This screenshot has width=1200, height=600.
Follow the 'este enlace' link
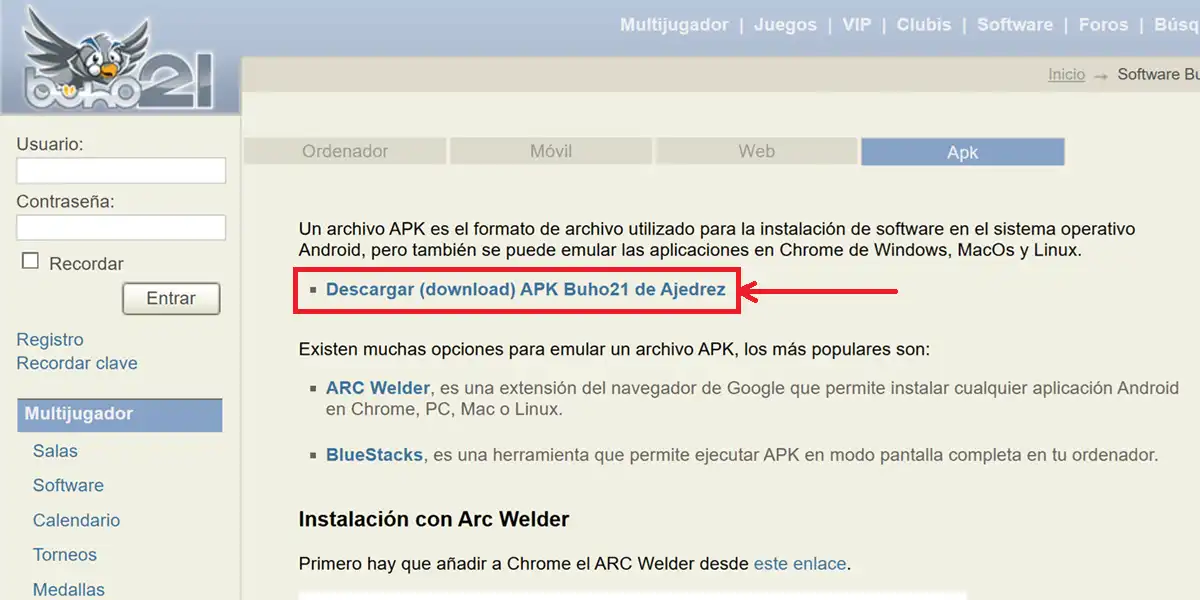800,564
